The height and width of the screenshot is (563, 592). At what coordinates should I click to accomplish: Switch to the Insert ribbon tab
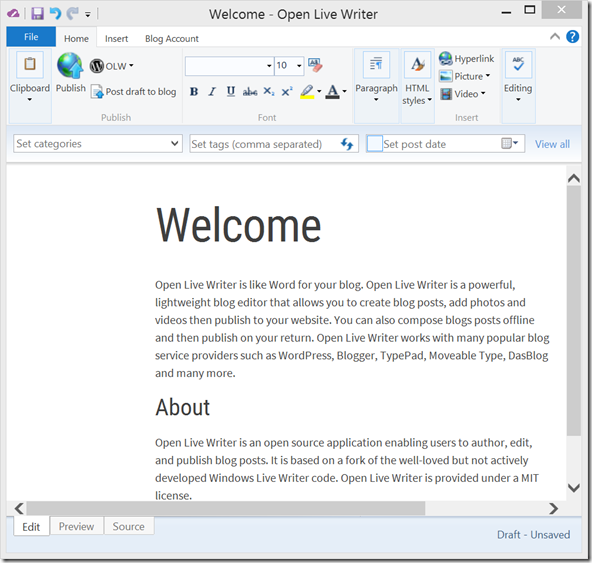116,39
